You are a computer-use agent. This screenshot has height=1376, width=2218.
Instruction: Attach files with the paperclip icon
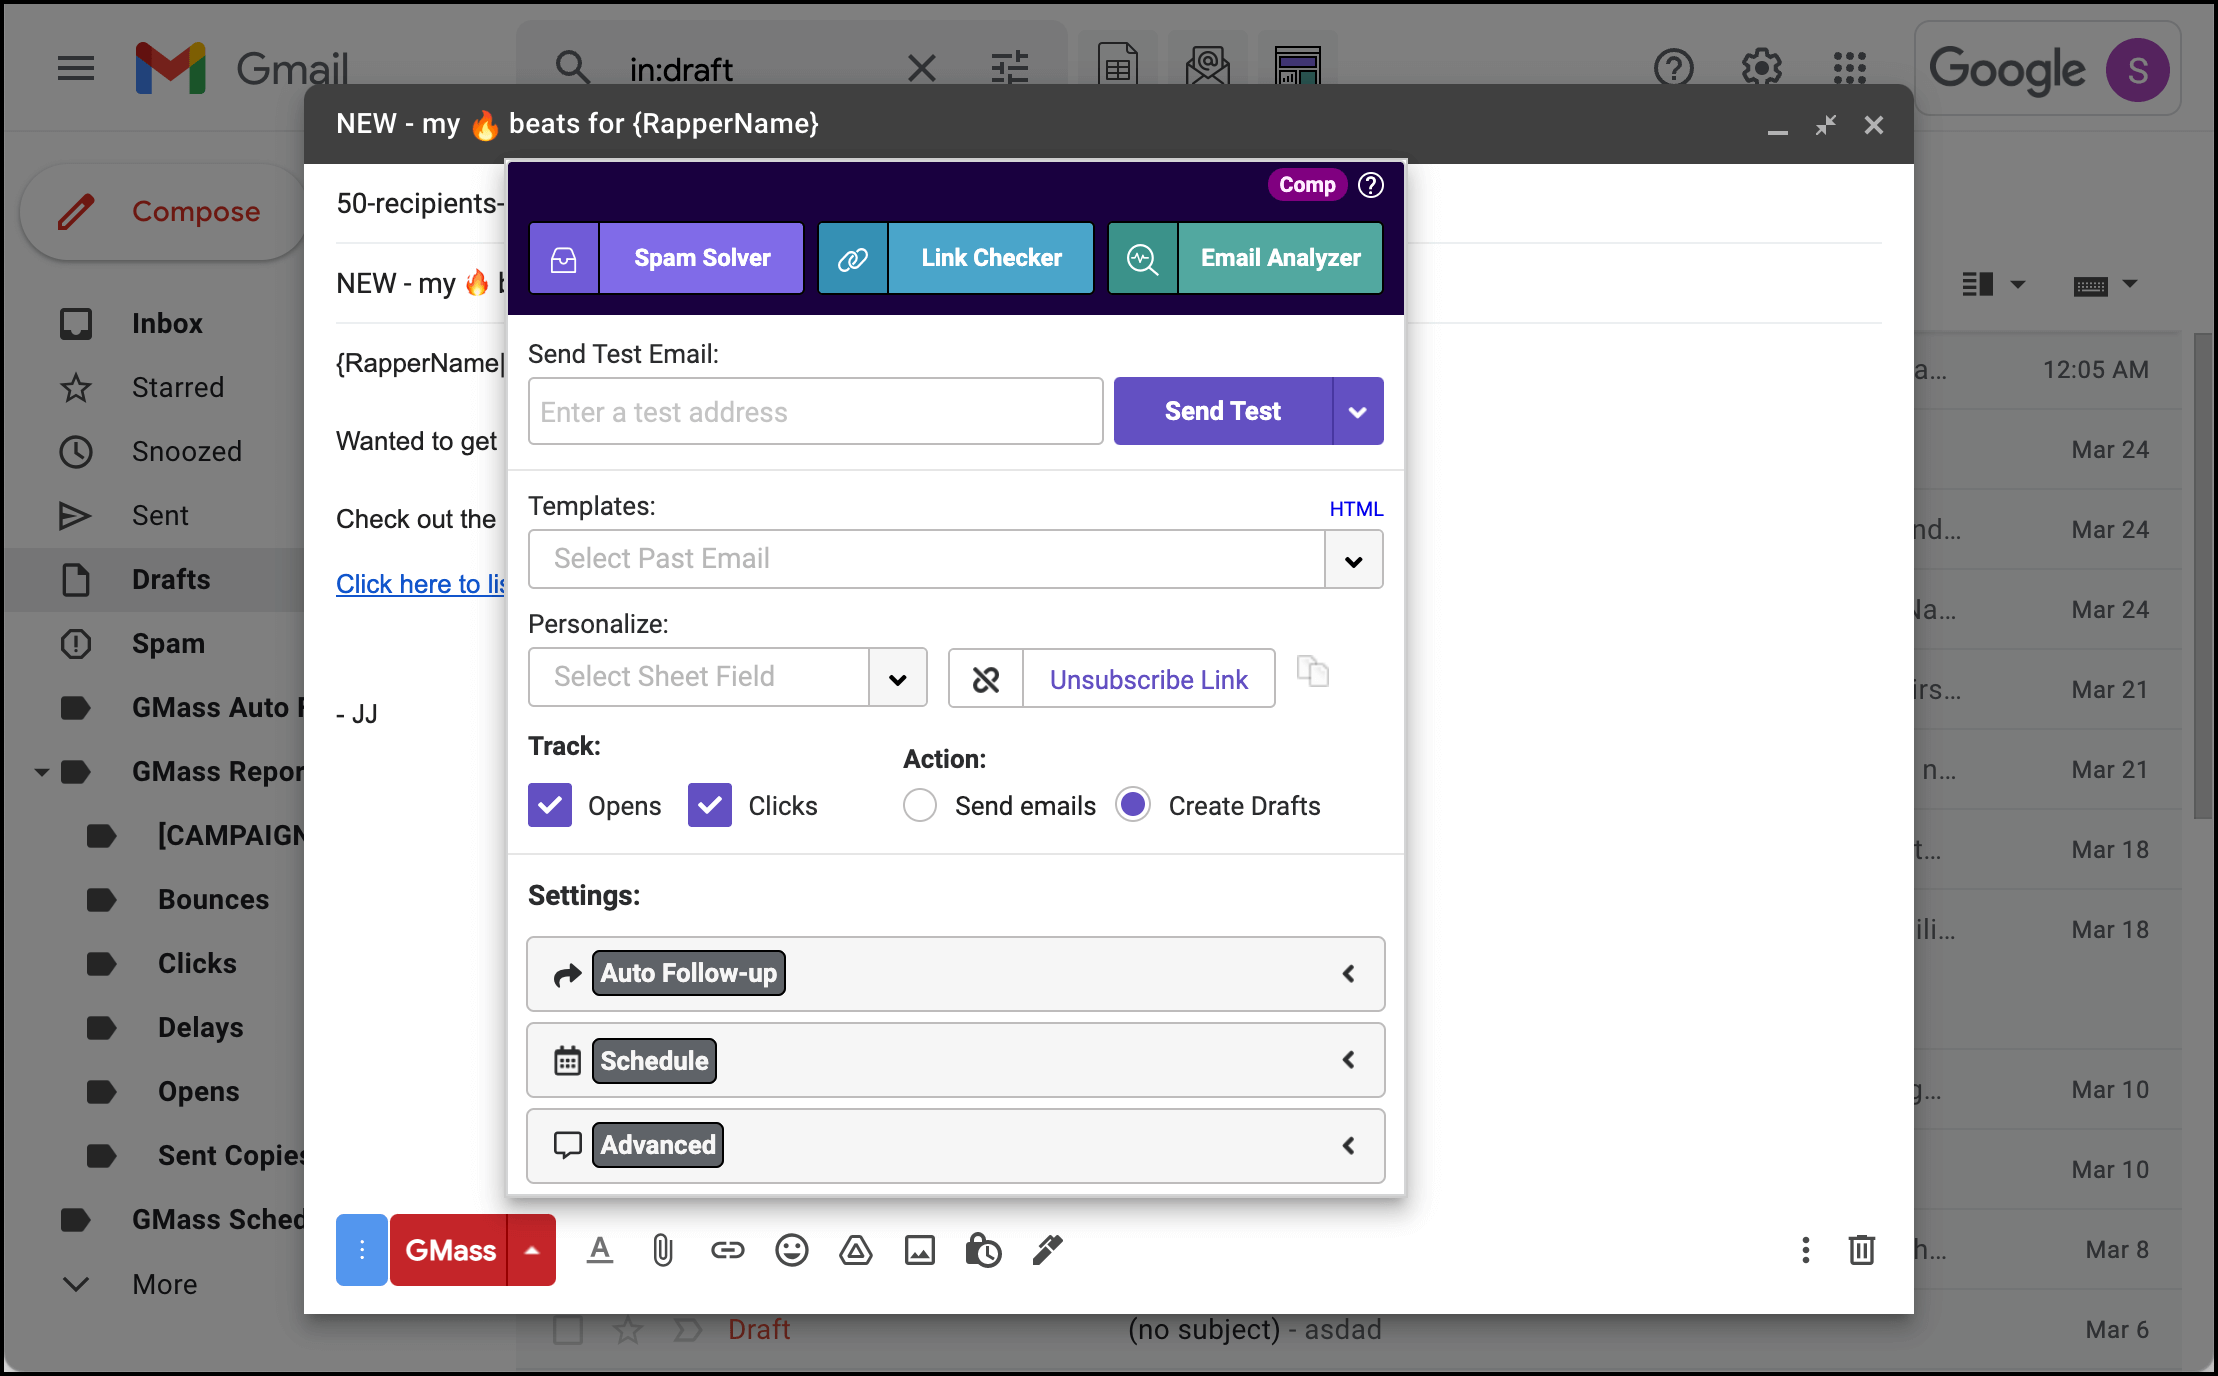663,1250
